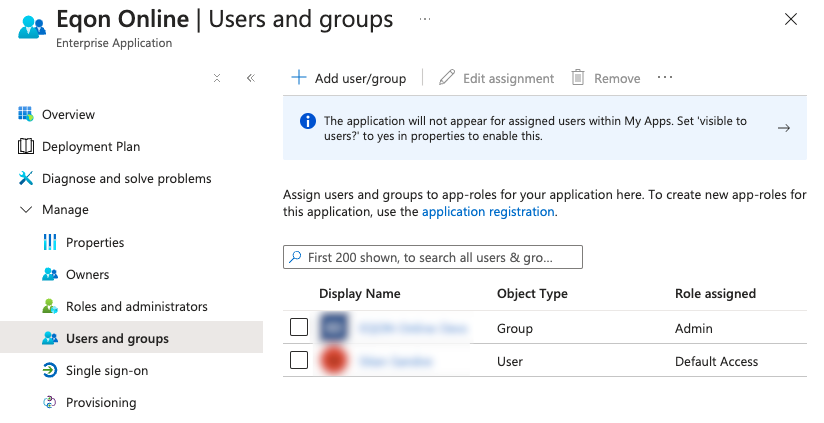Click the Roles and administrators icon
This screenshot has height=423, width=824.
49,306
